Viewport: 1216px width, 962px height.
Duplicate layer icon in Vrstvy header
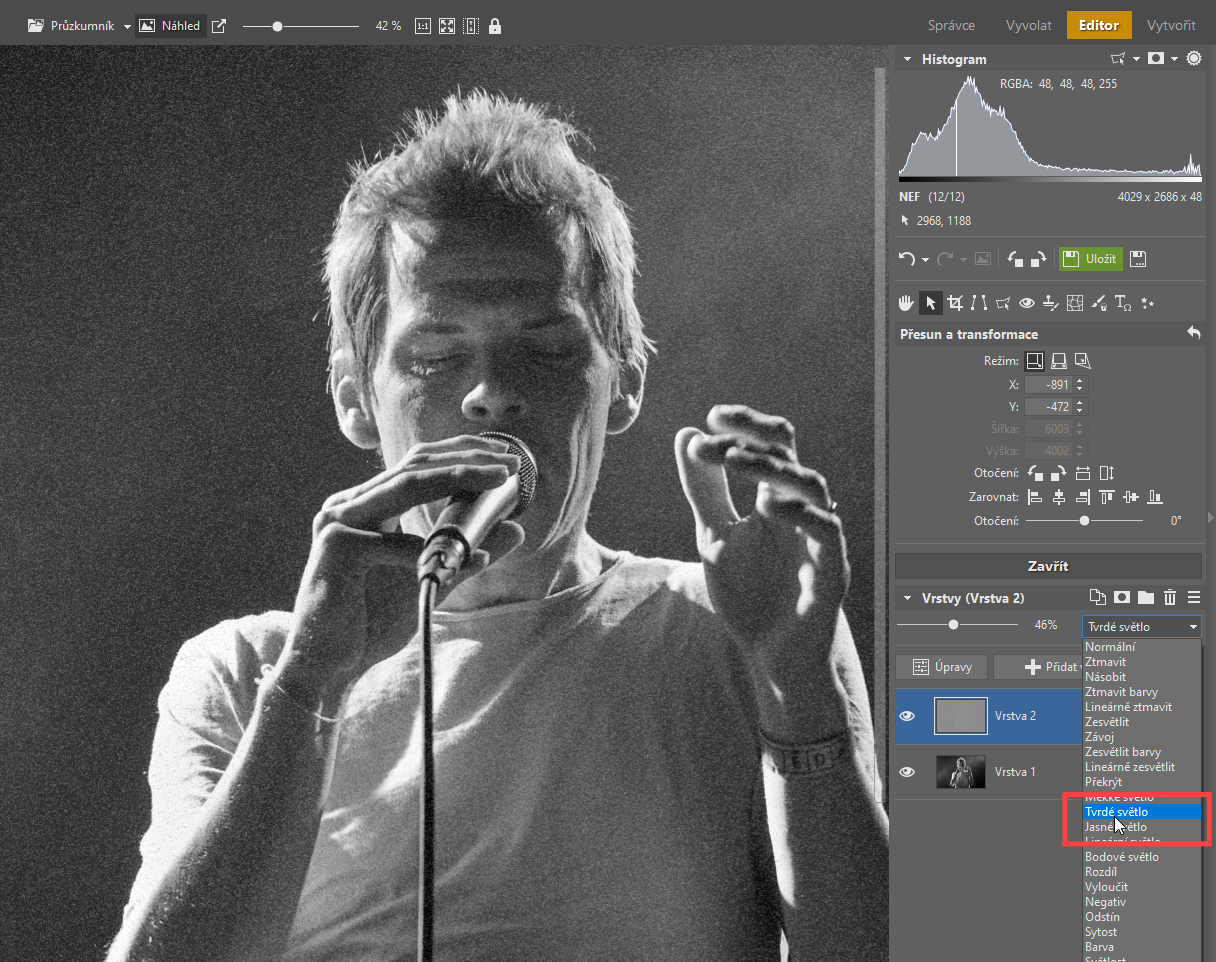(x=1098, y=597)
